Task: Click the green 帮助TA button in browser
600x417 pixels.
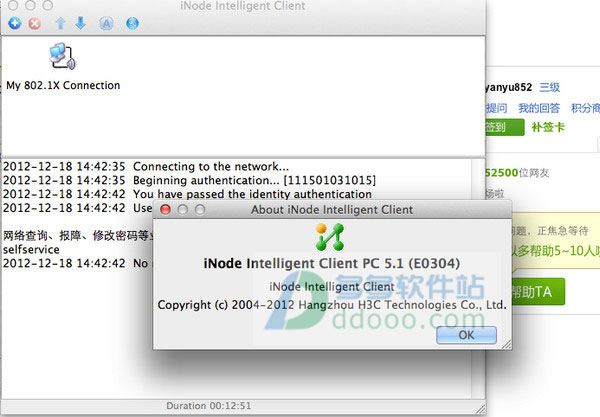Action: click(538, 292)
